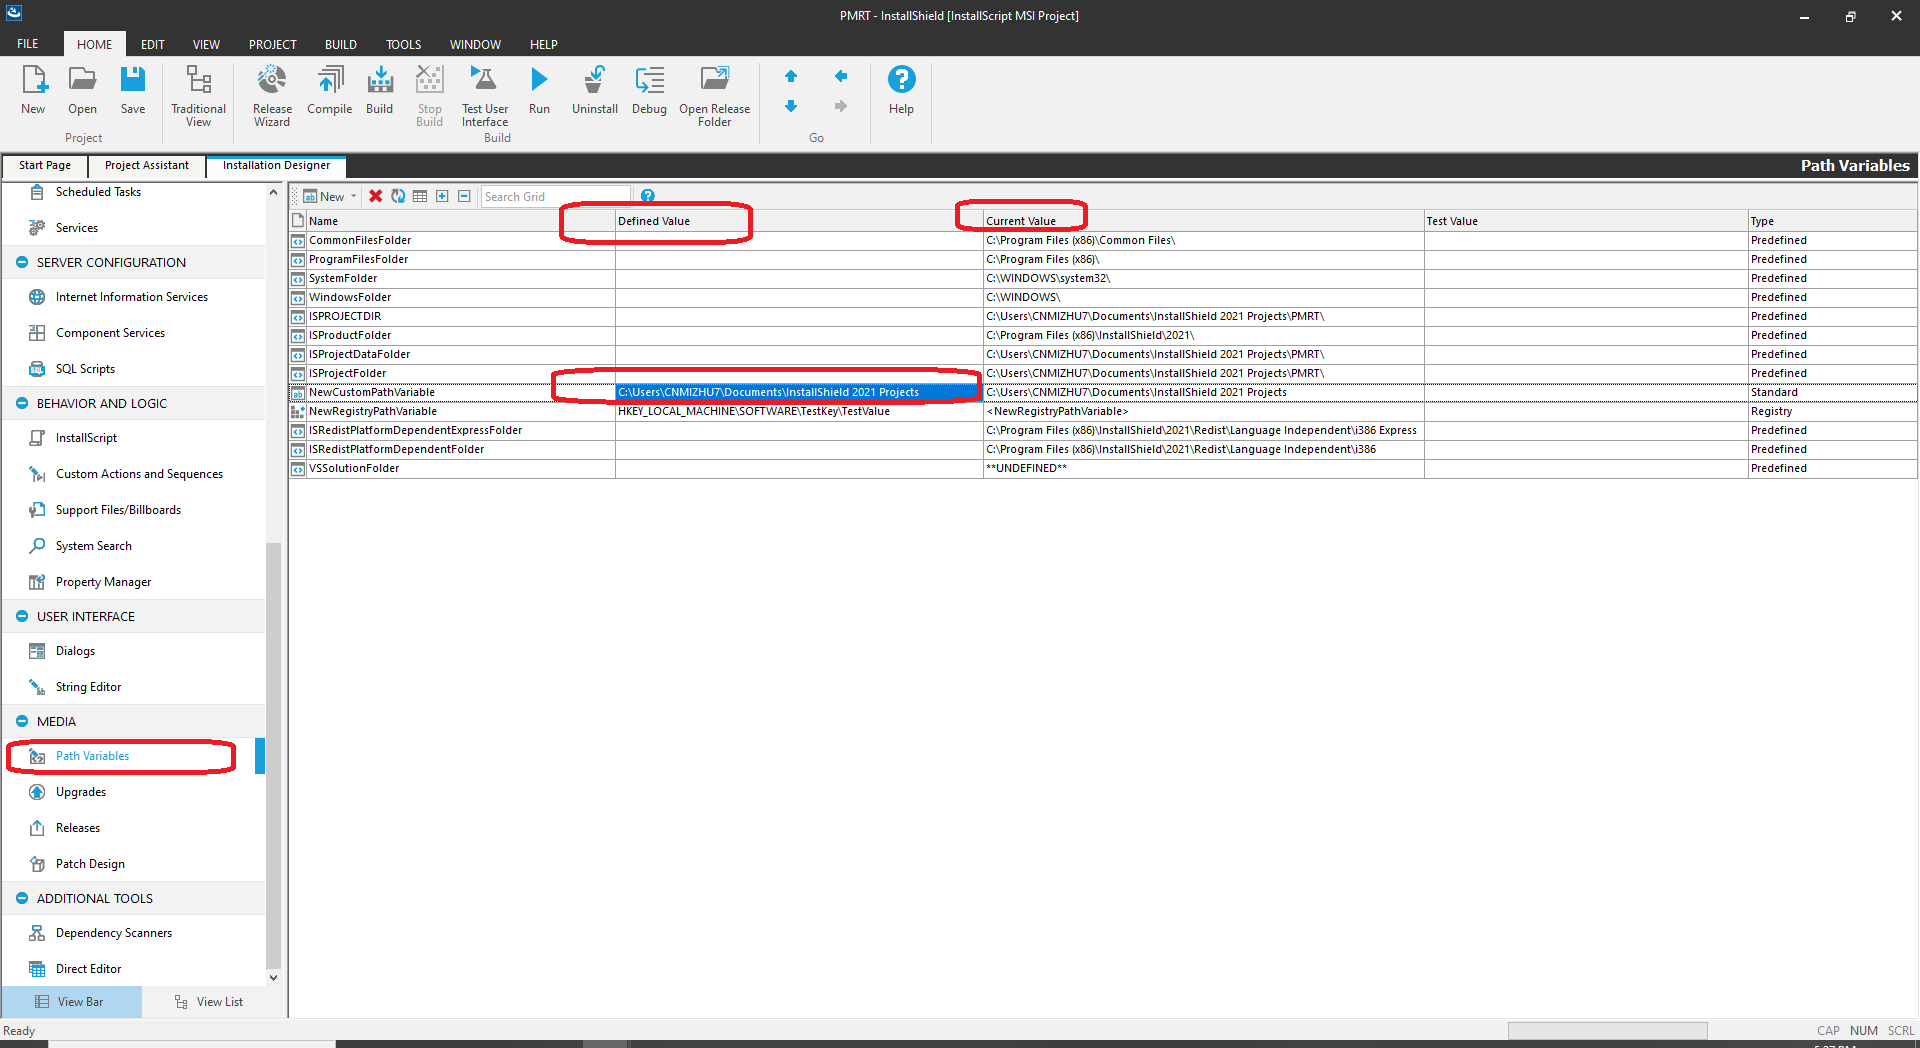Screen dimensions: 1920x1048
Task: Collapse the SERVER CONFIGURATION section
Action: pyautogui.click(x=22, y=262)
